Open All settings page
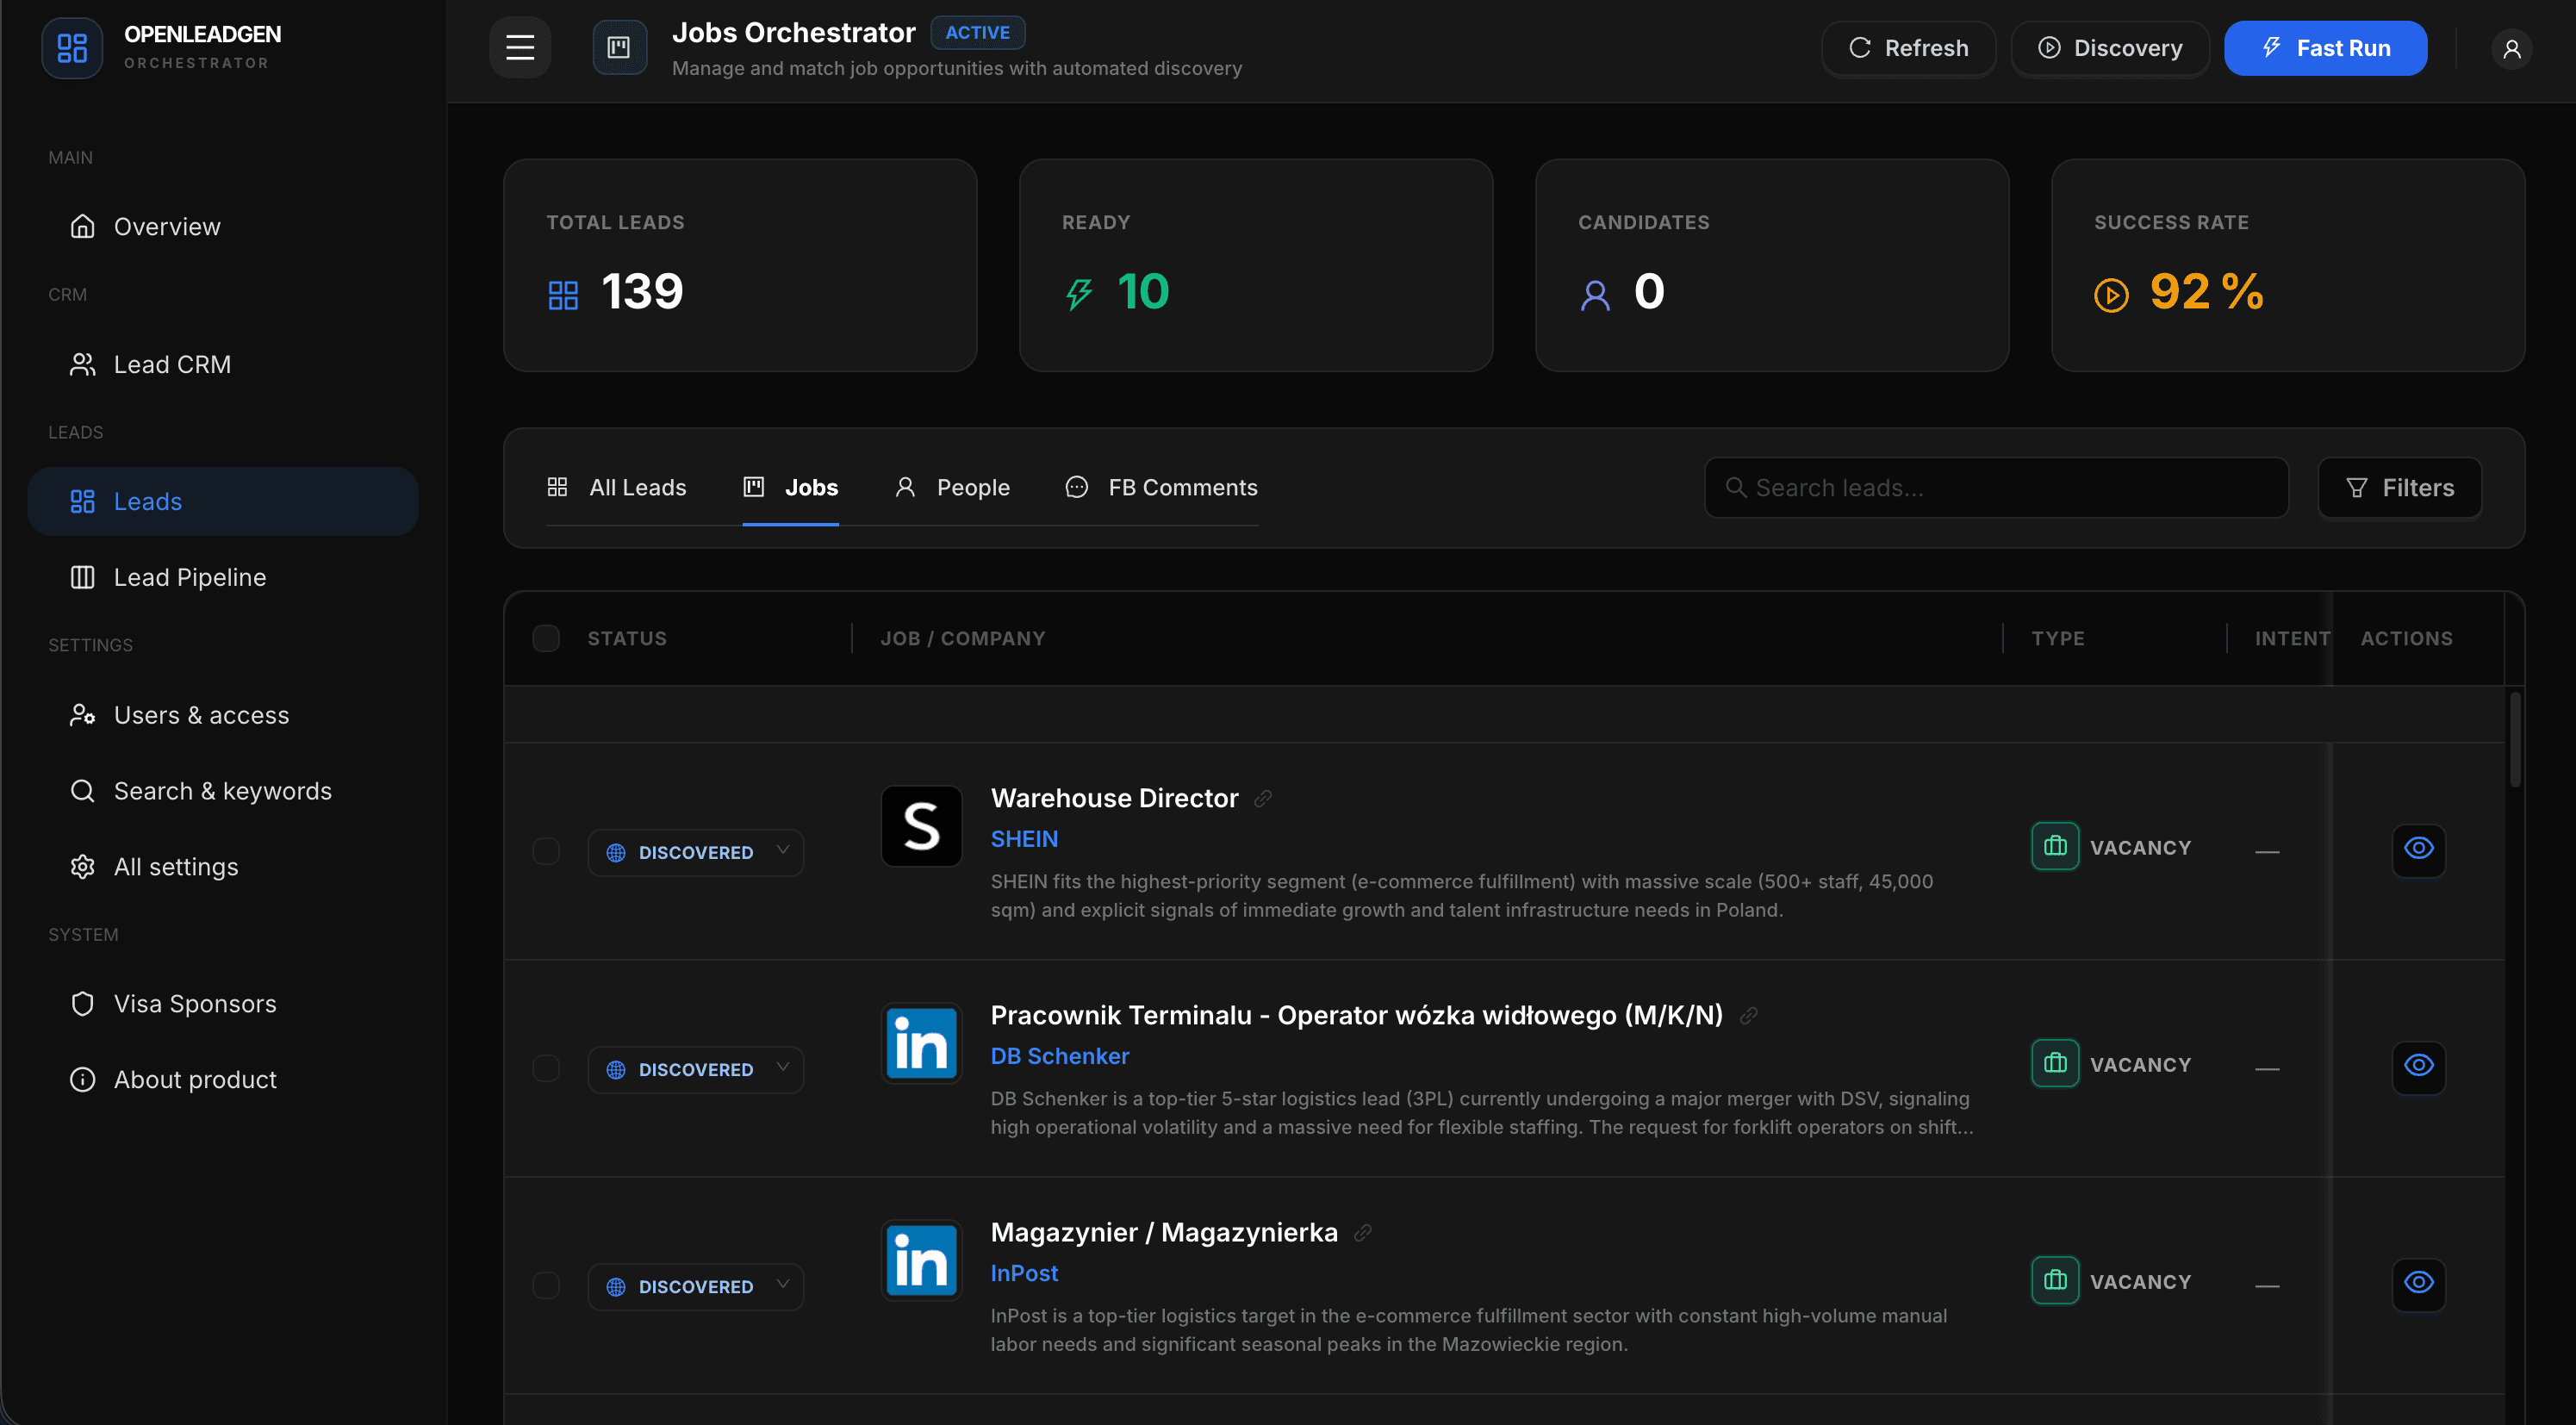Viewport: 2576px width, 1425px height. tap(222, 867)
